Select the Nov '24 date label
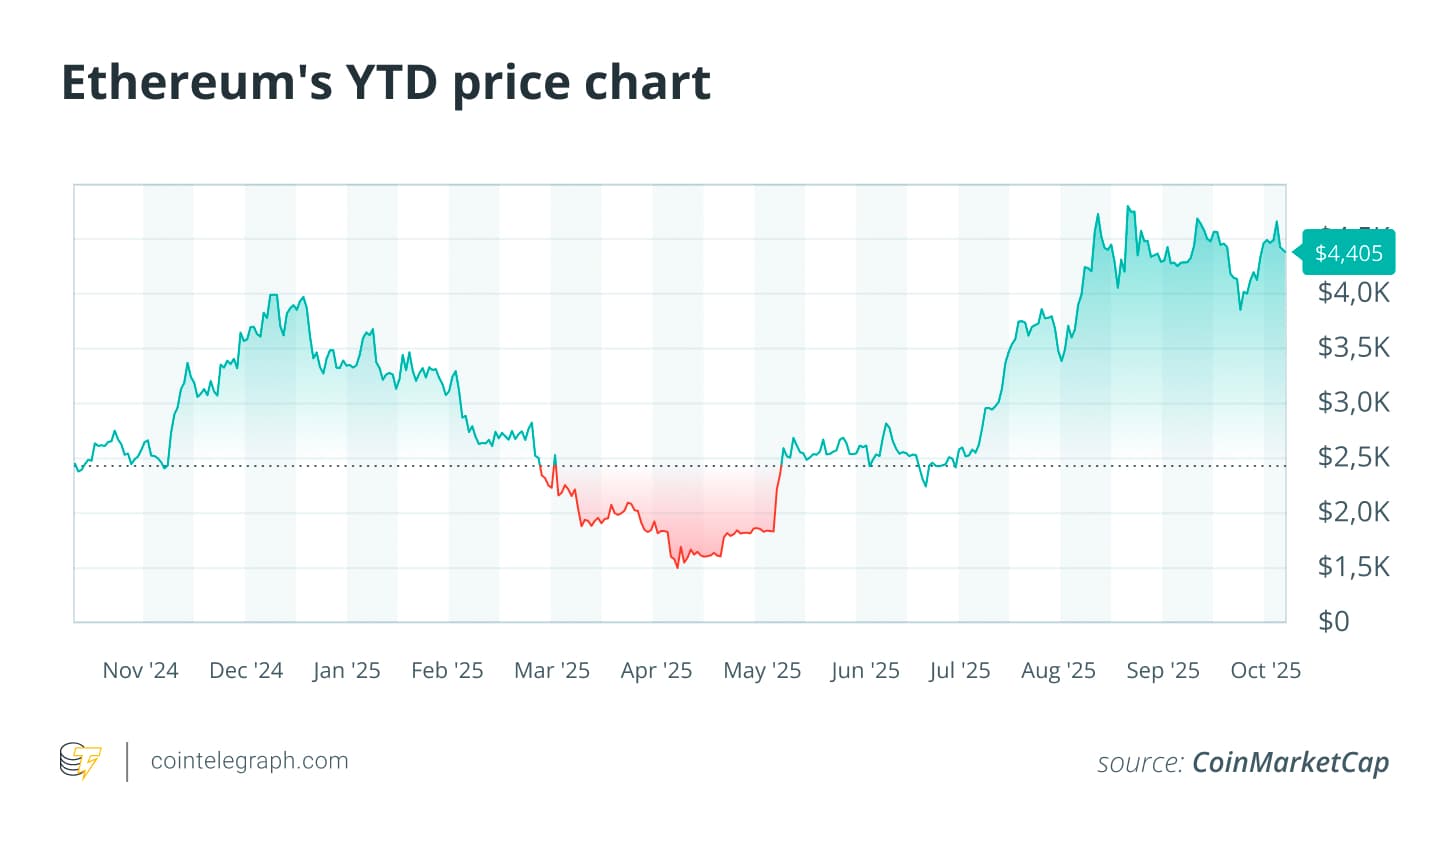The image size is (1450, 842). point(140,671)
